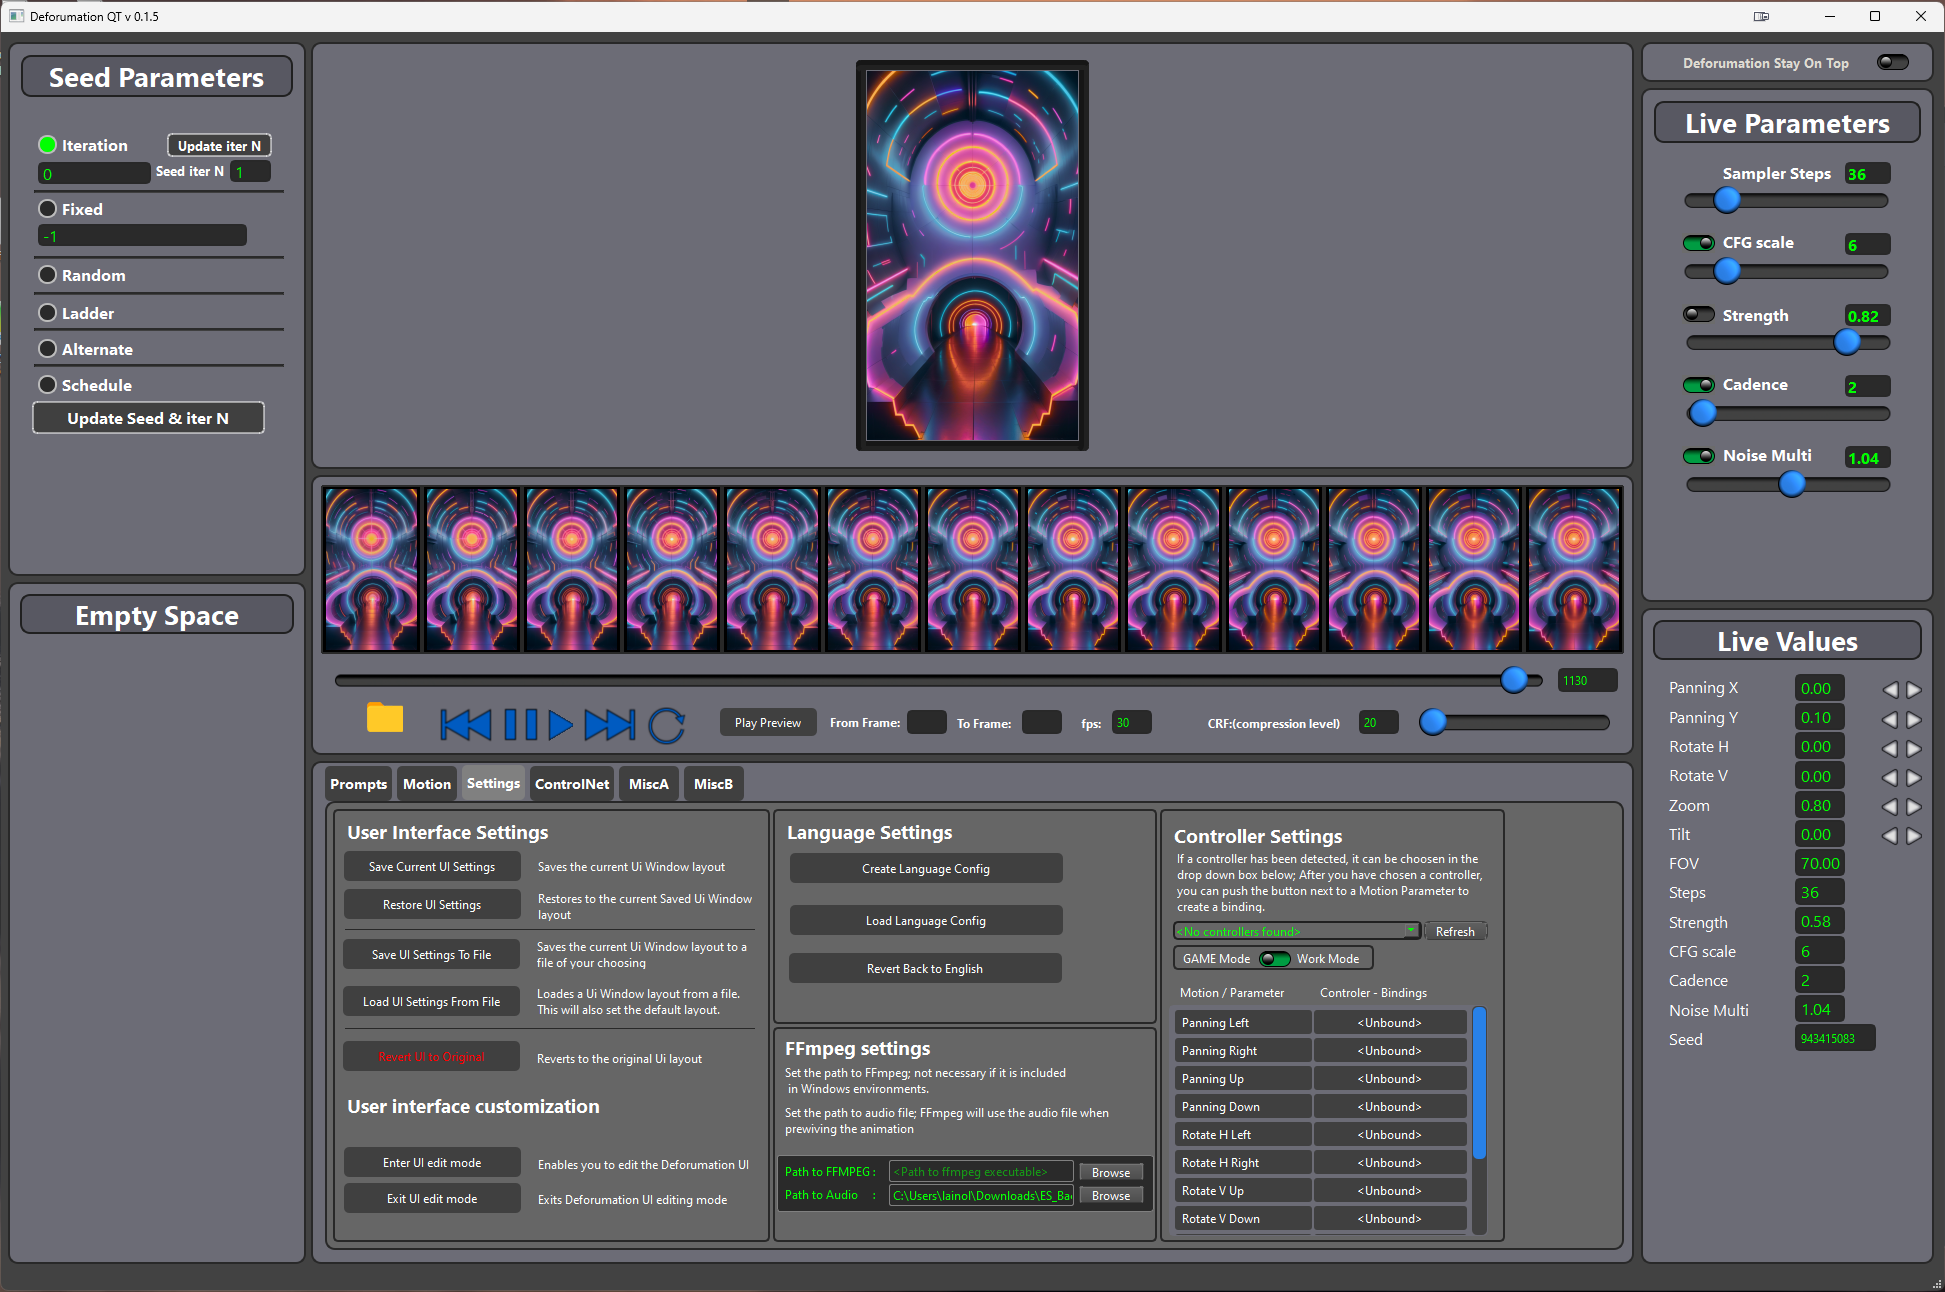Switch to the ControlNet tab
The height and width of the screenshot is (1292, 1945).
click(572, 784)
